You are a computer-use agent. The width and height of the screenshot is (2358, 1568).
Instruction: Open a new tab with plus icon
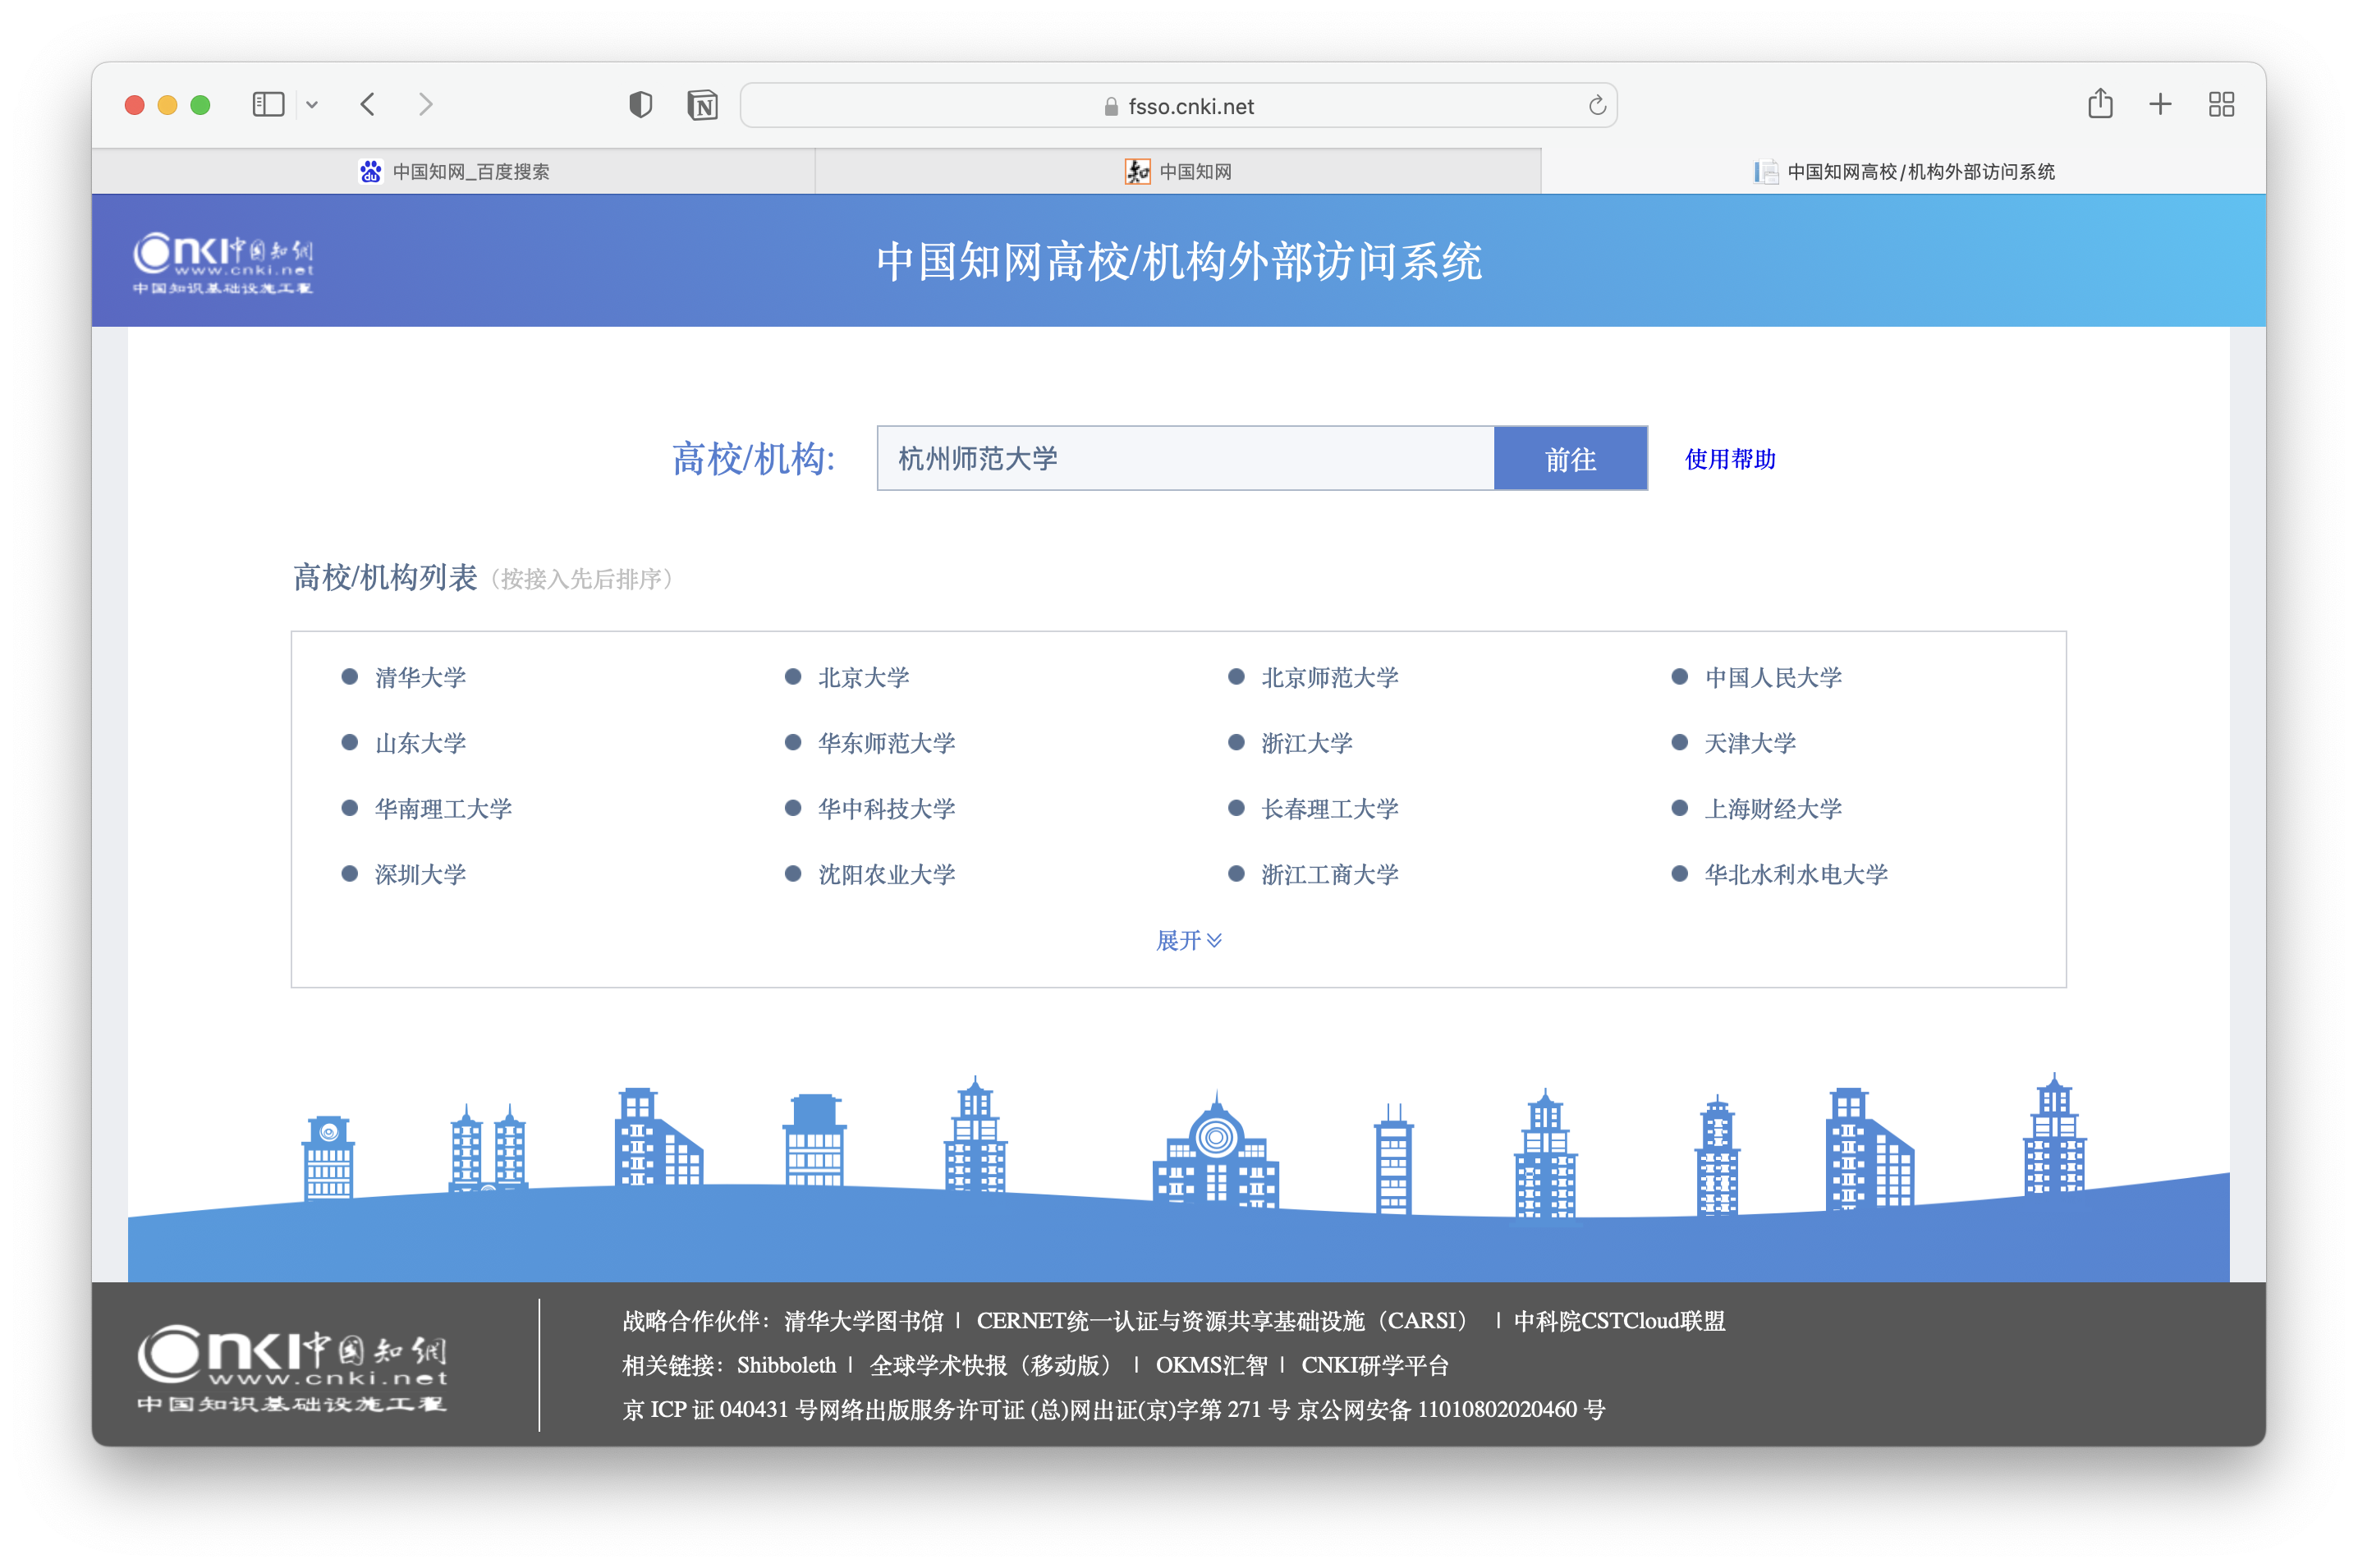tap(2160, 104)
